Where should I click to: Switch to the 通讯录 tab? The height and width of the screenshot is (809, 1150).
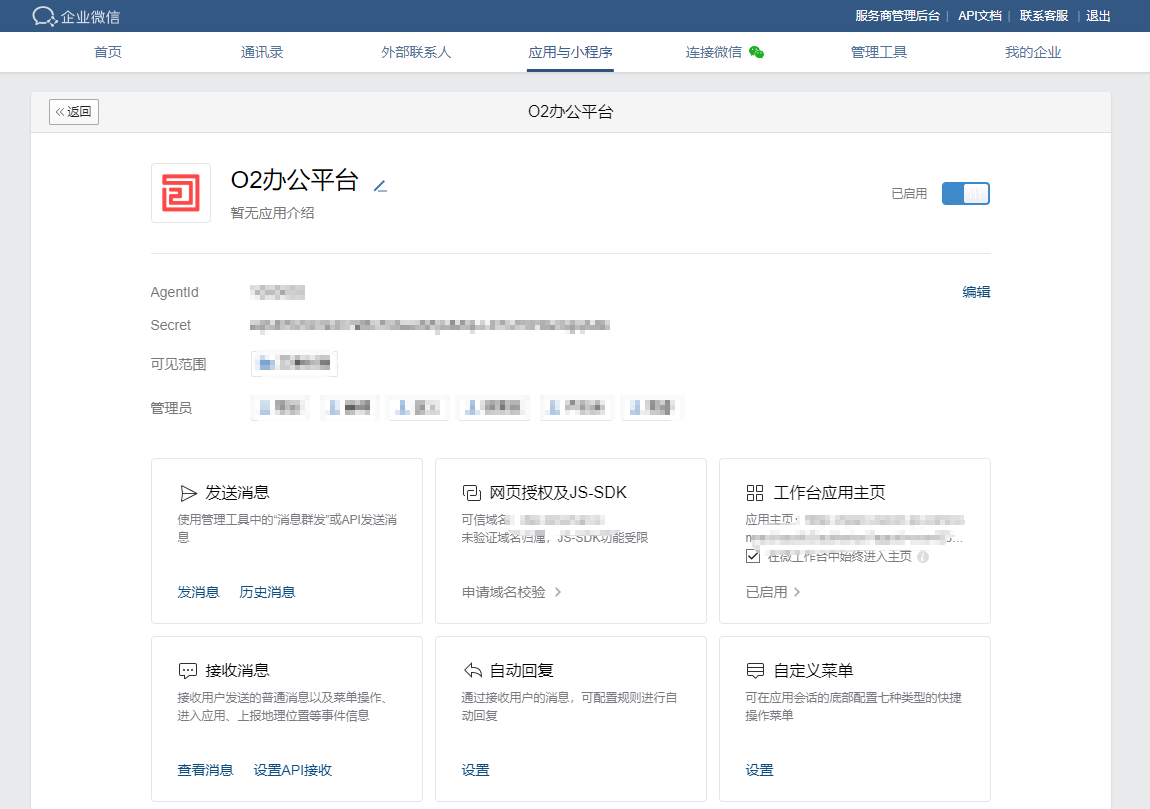click(x=262, y=51)
